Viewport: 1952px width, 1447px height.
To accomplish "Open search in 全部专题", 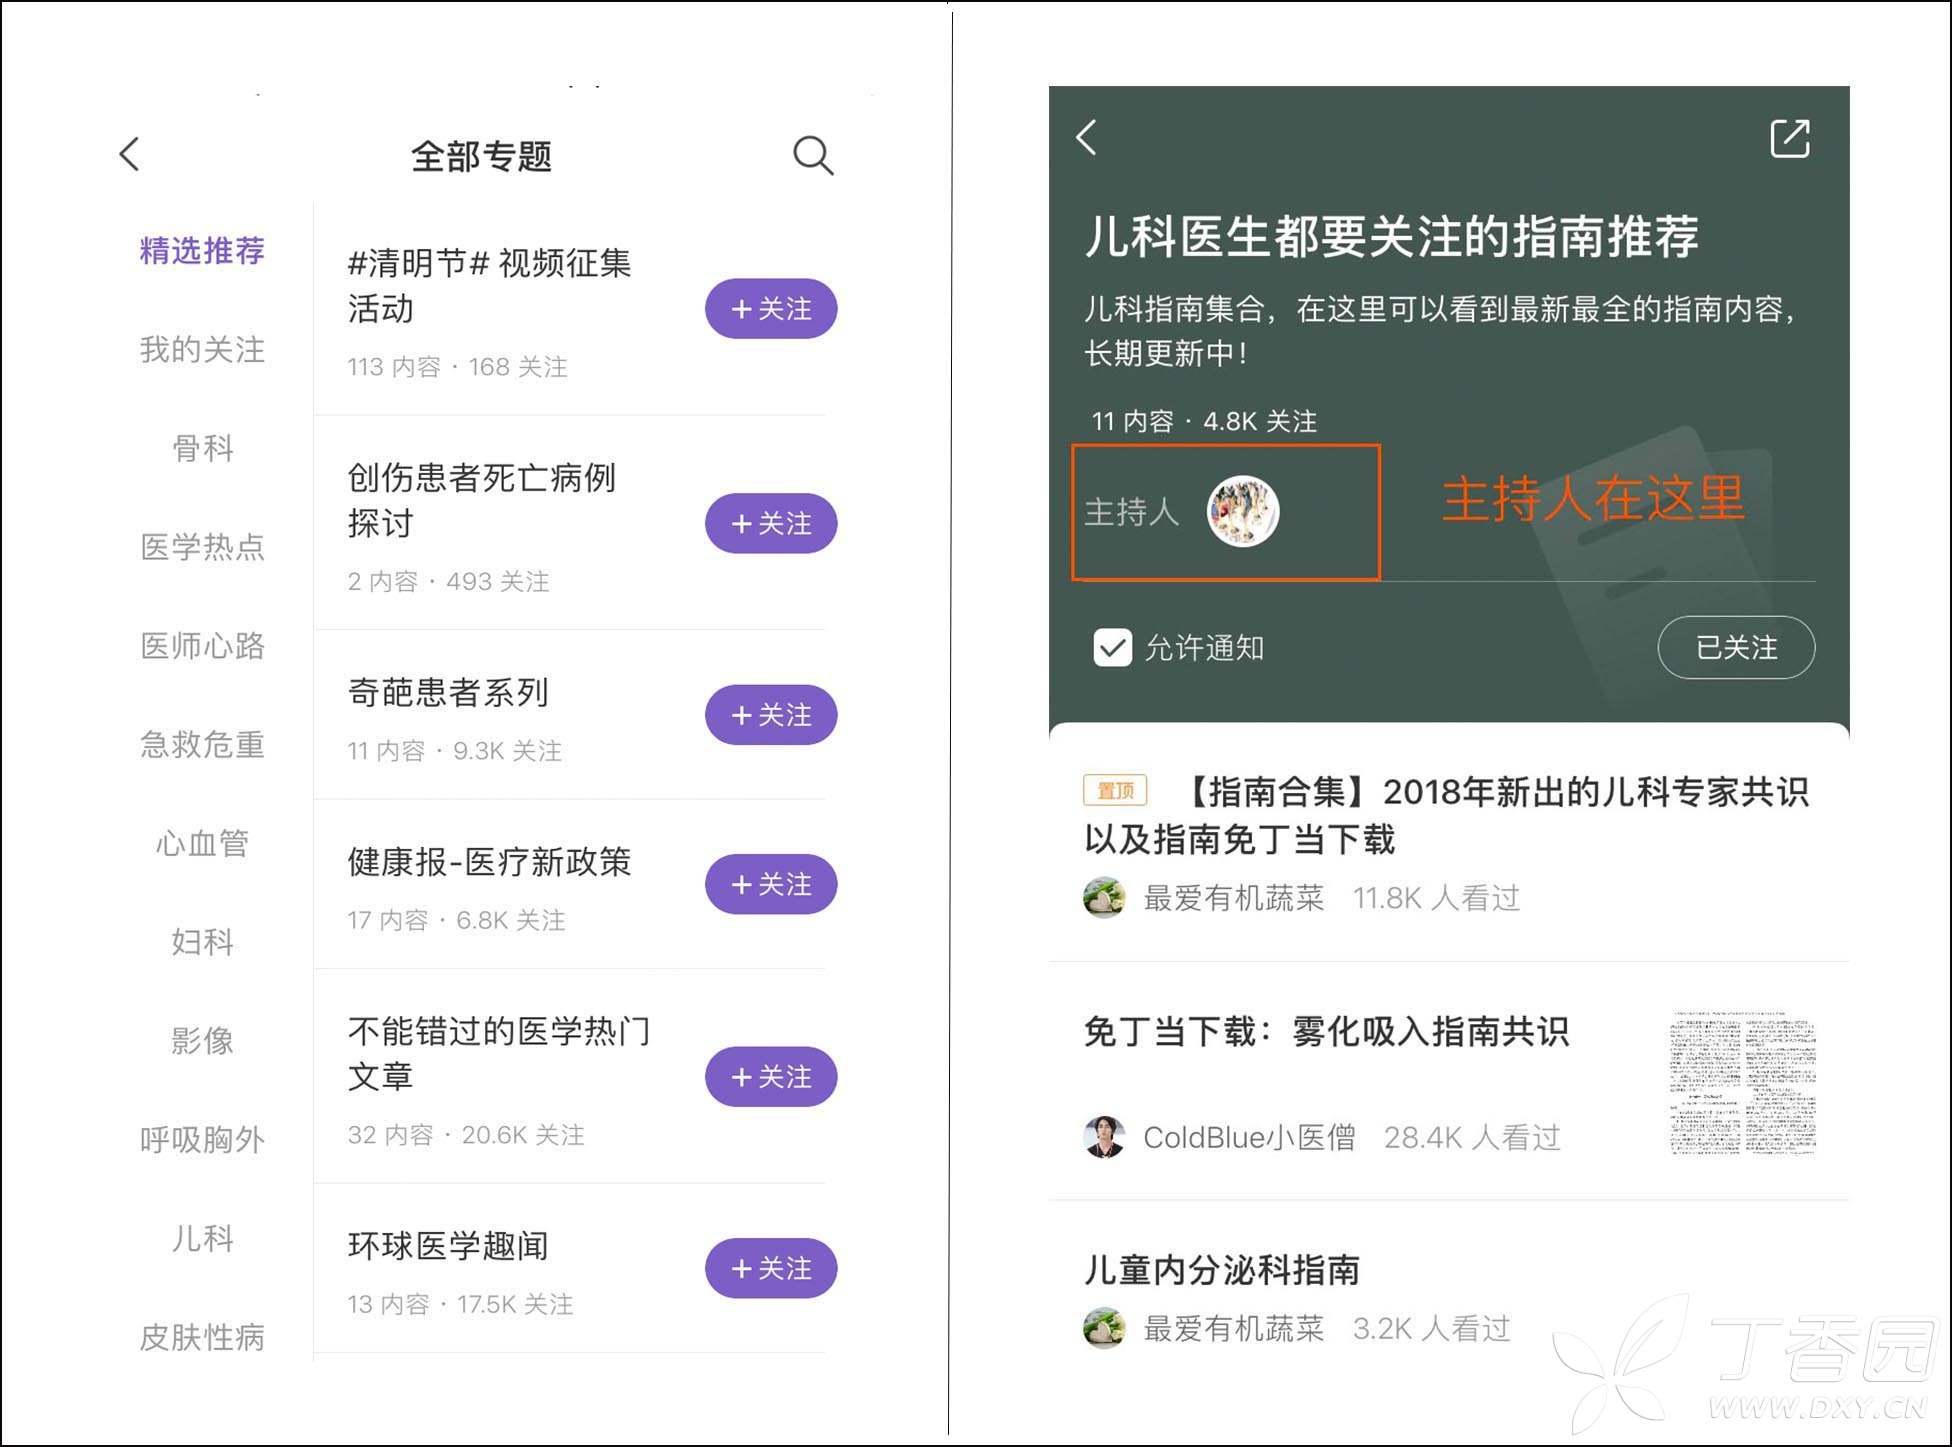I will click(813, 155).
